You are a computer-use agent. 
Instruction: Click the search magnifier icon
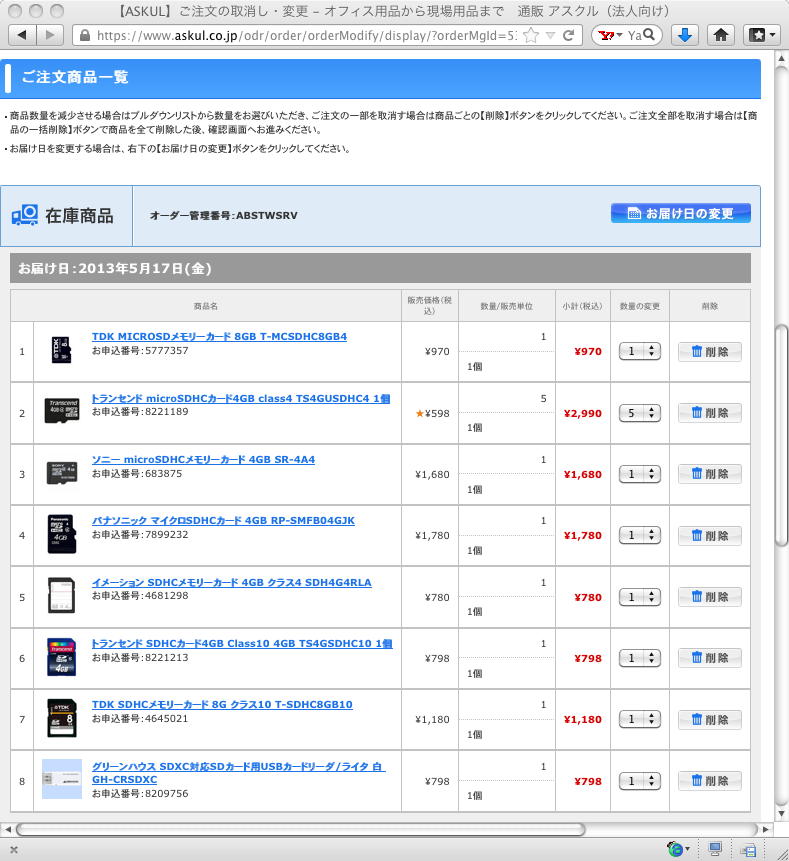tap(649, 35)
